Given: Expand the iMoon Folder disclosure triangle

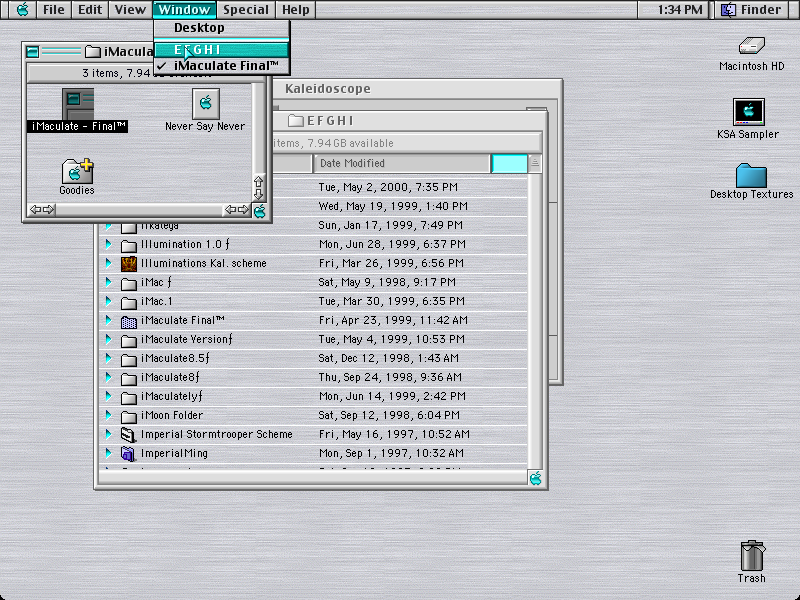Looking at the screenshot, I should pyautogui.click(x=108, y=415).
